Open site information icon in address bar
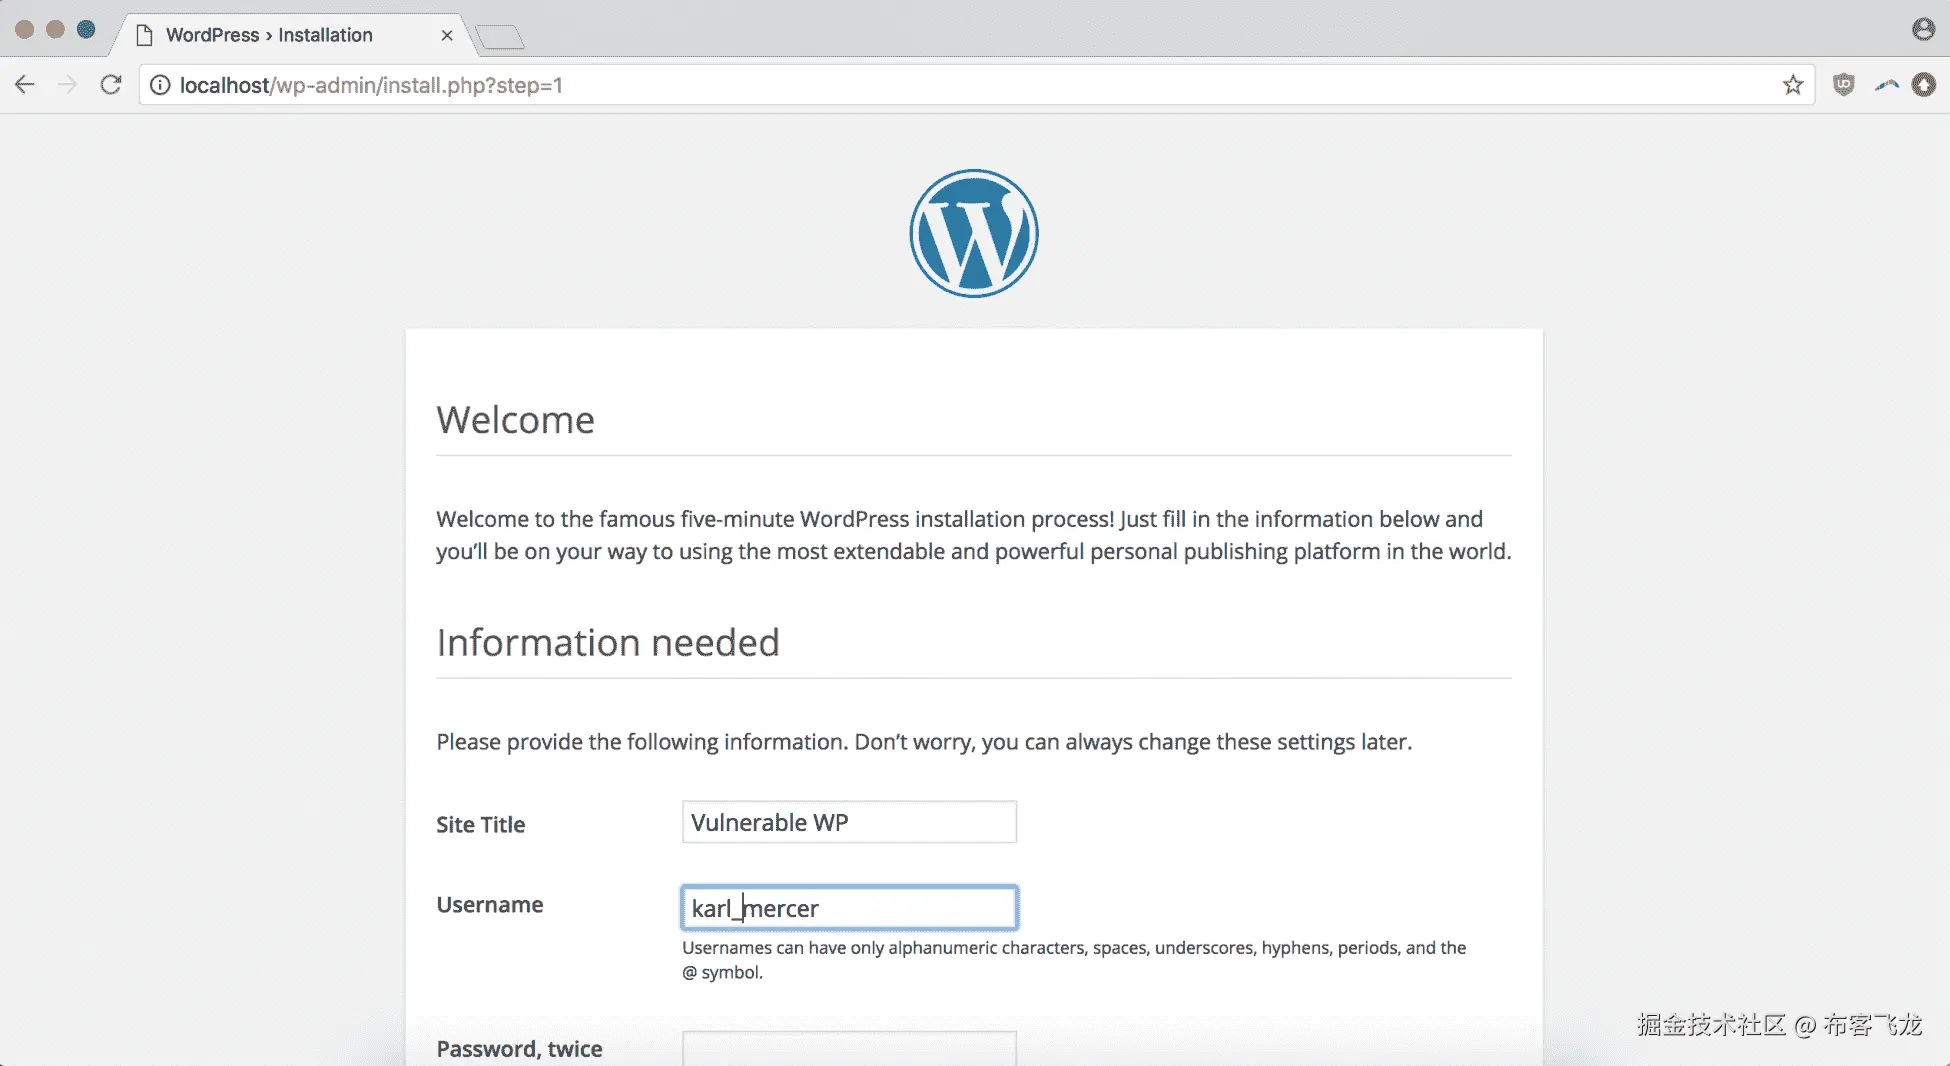Image resolution: width=1950 pixels, height=1066 pixels. 160,86
